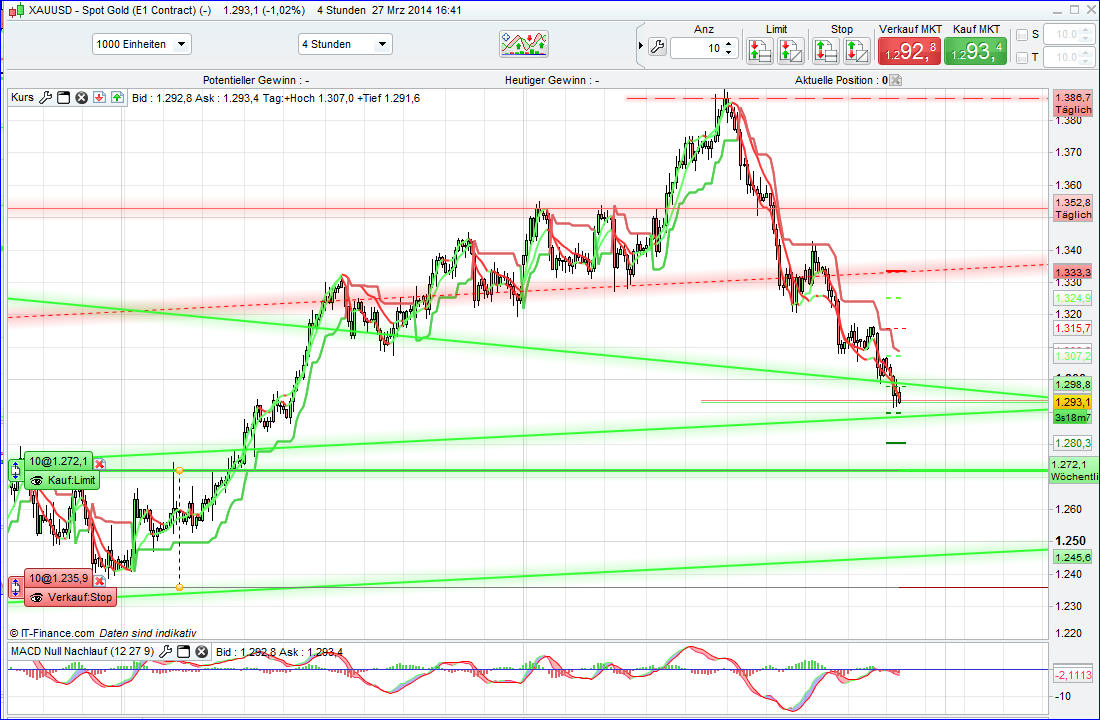Expand the black arrow beside the toolbar wrench

pos(640,45)
